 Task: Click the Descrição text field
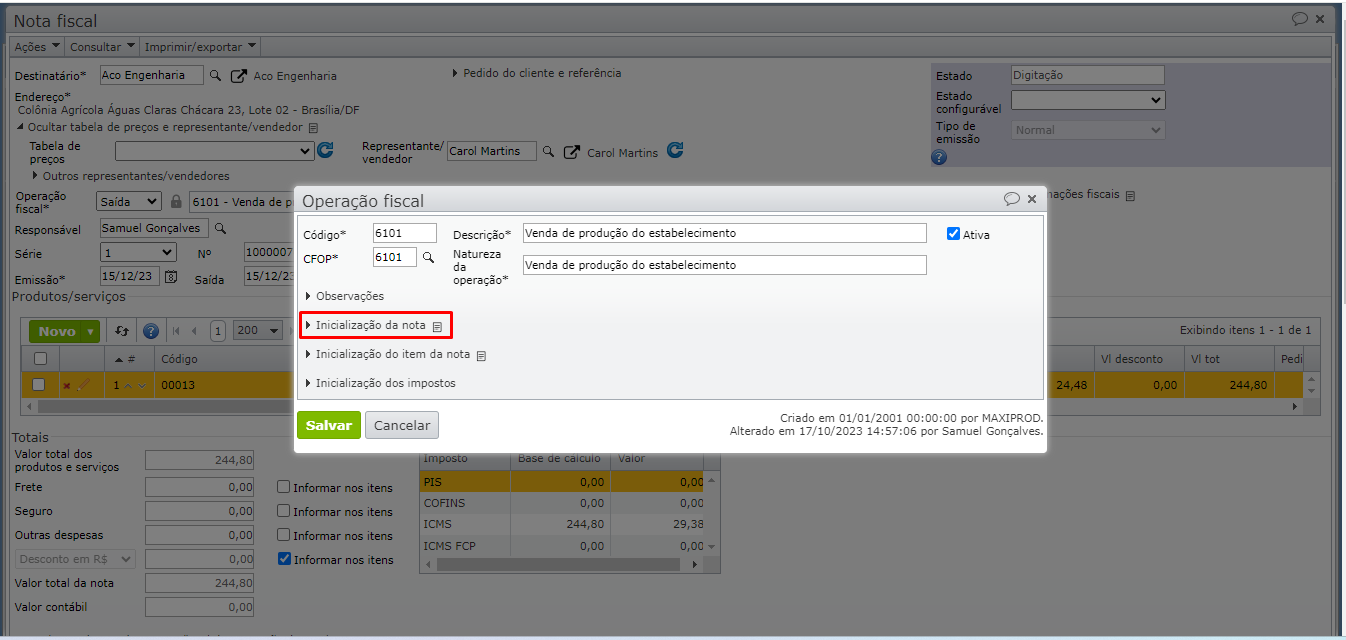pos(725,233)
